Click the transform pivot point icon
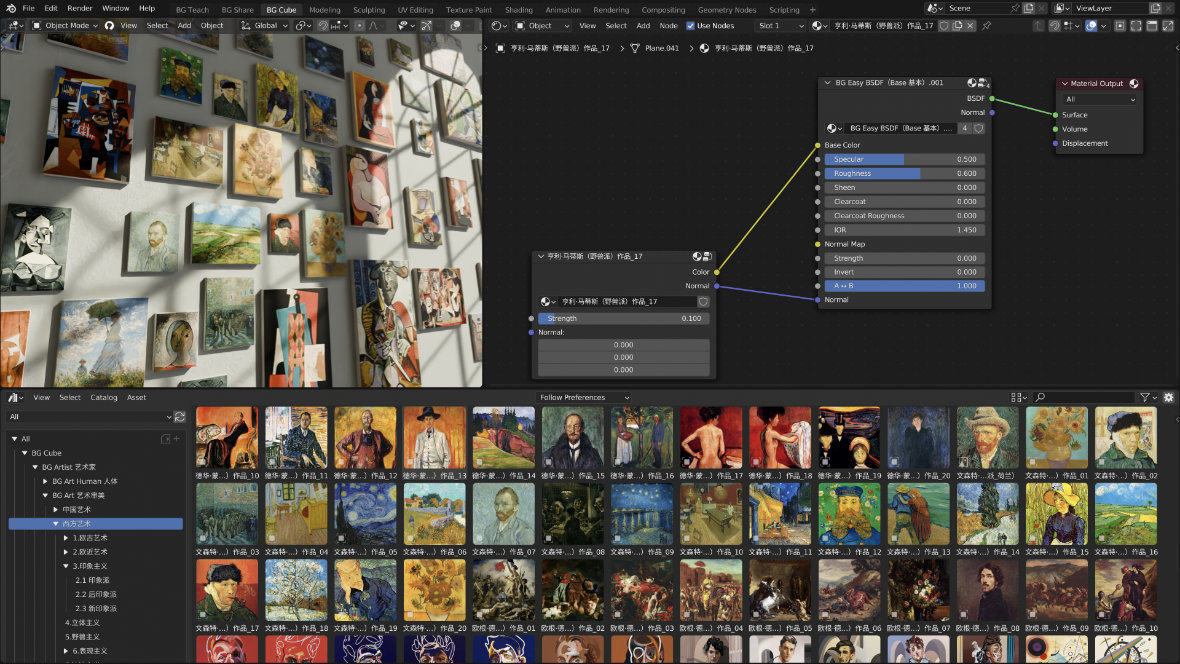1180x664 pixels. pyautogui.click(x=303, y=26)
